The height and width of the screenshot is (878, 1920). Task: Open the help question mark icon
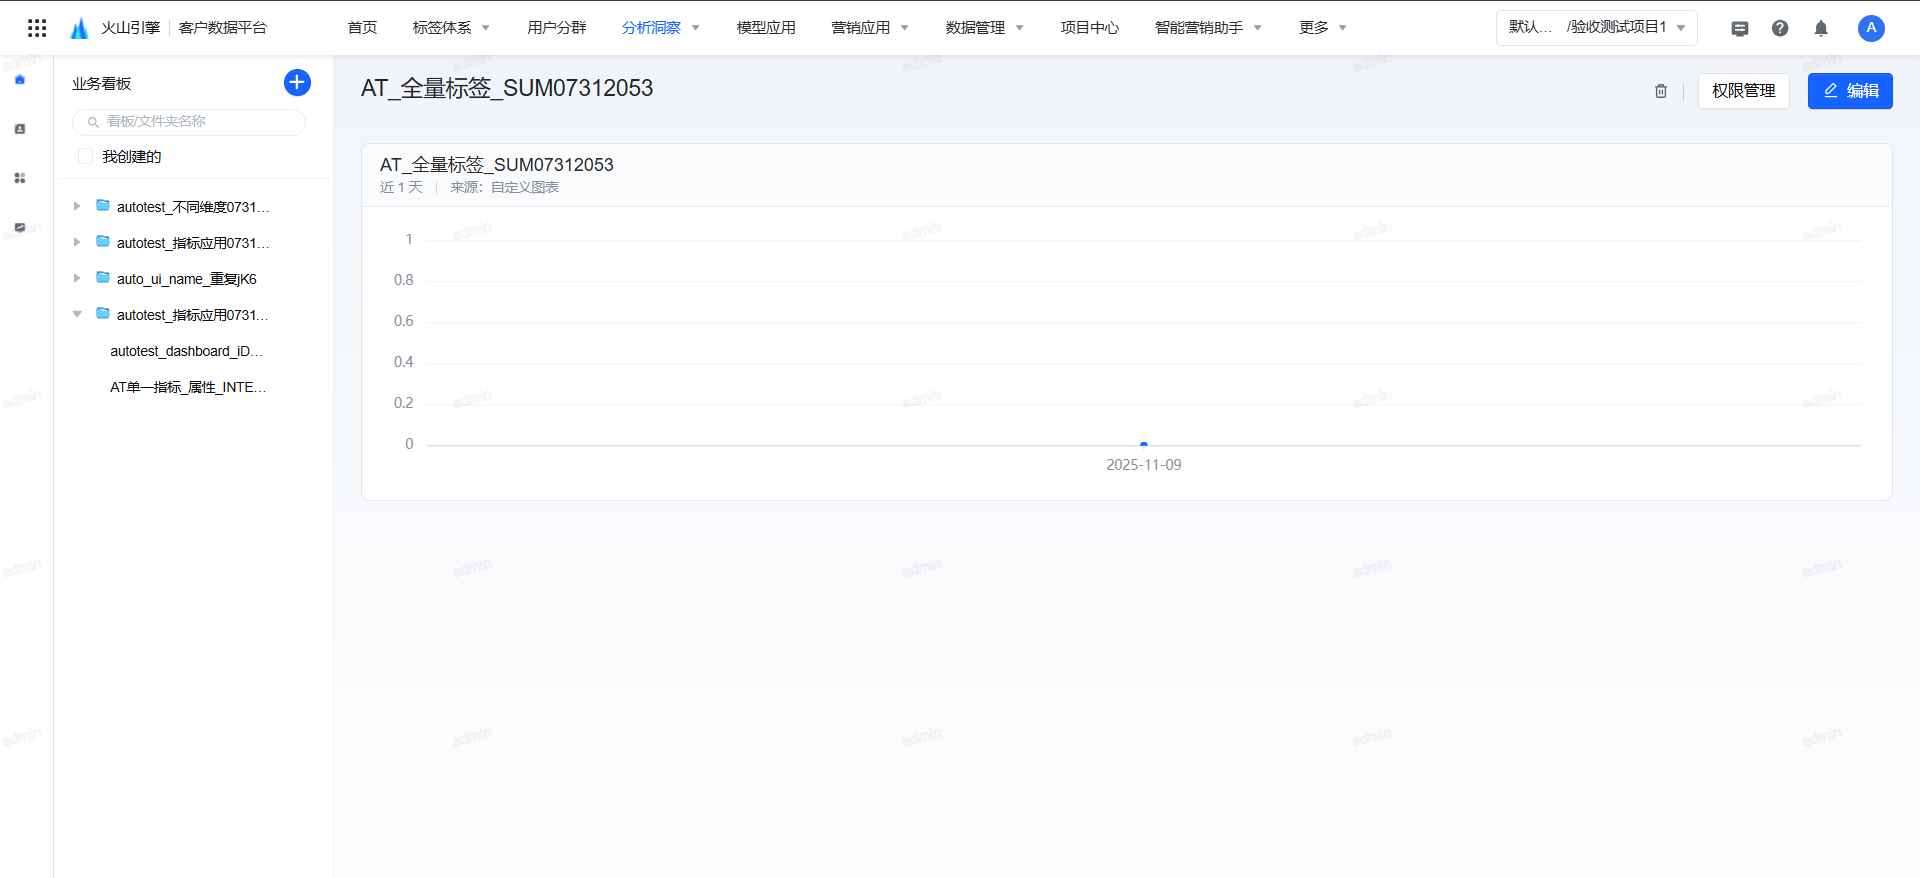click(1780, 29)
